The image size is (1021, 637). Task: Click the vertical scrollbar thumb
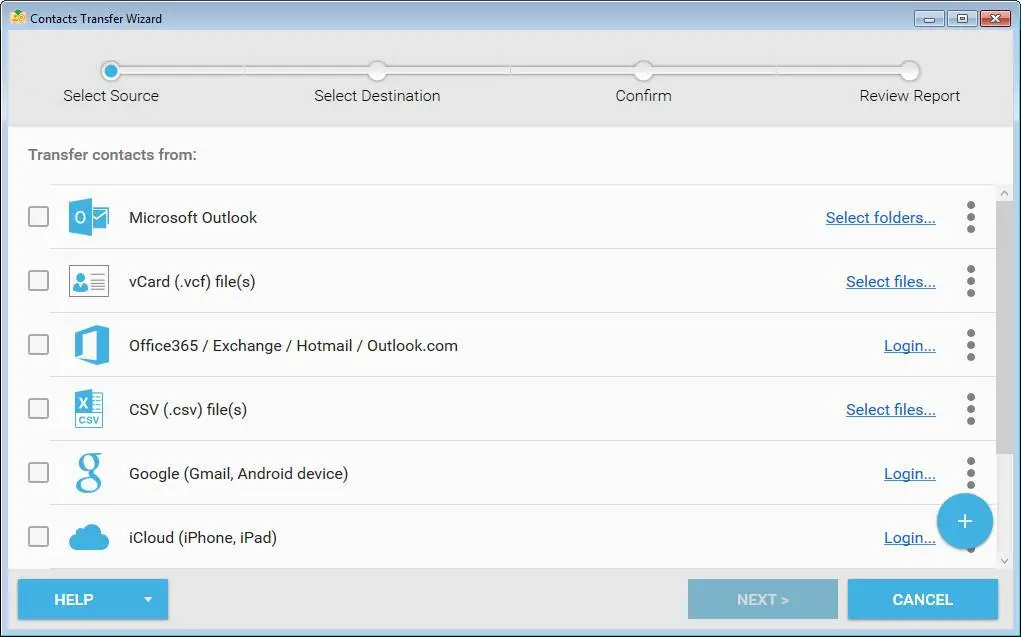pos(1004,328)
